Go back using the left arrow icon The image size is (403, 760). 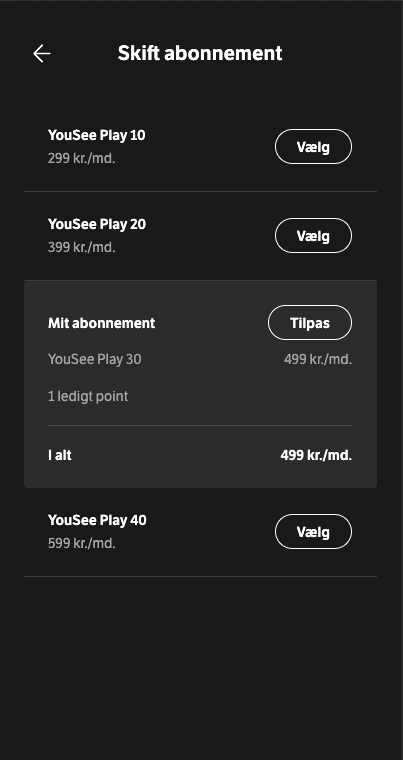click(42, 53)
